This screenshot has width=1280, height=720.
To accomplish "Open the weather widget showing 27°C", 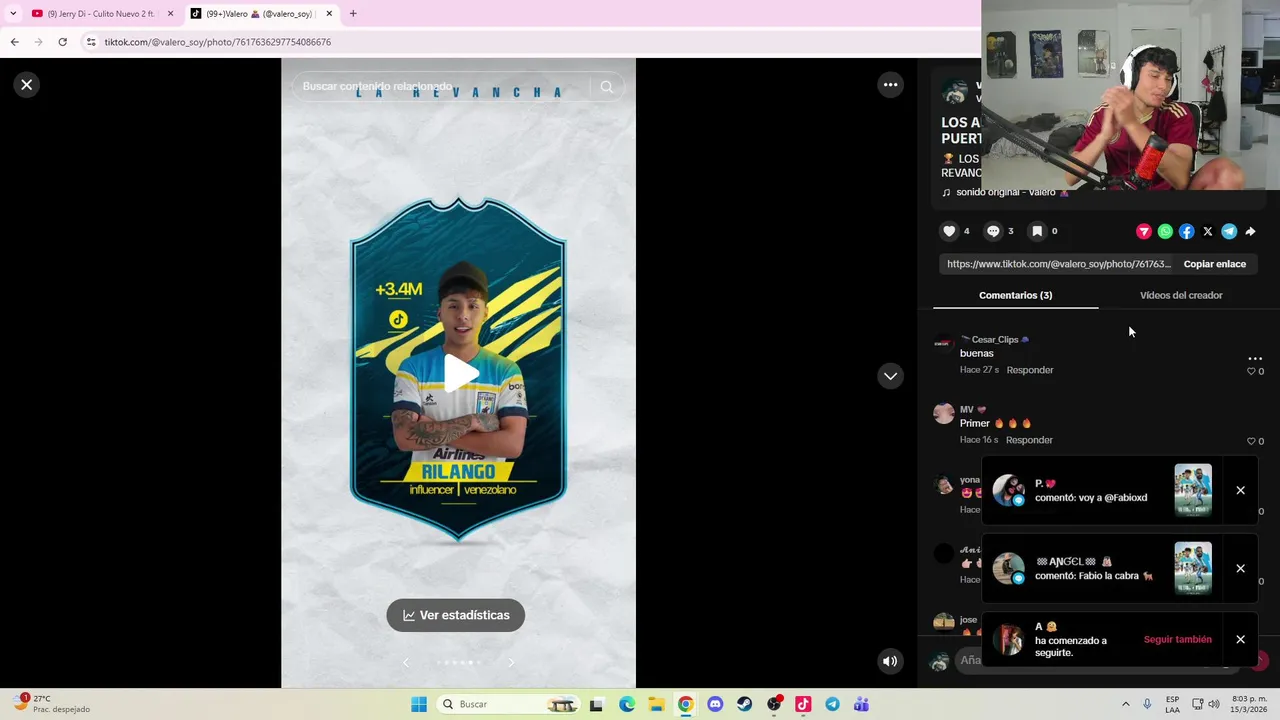I will pos(50,704).
